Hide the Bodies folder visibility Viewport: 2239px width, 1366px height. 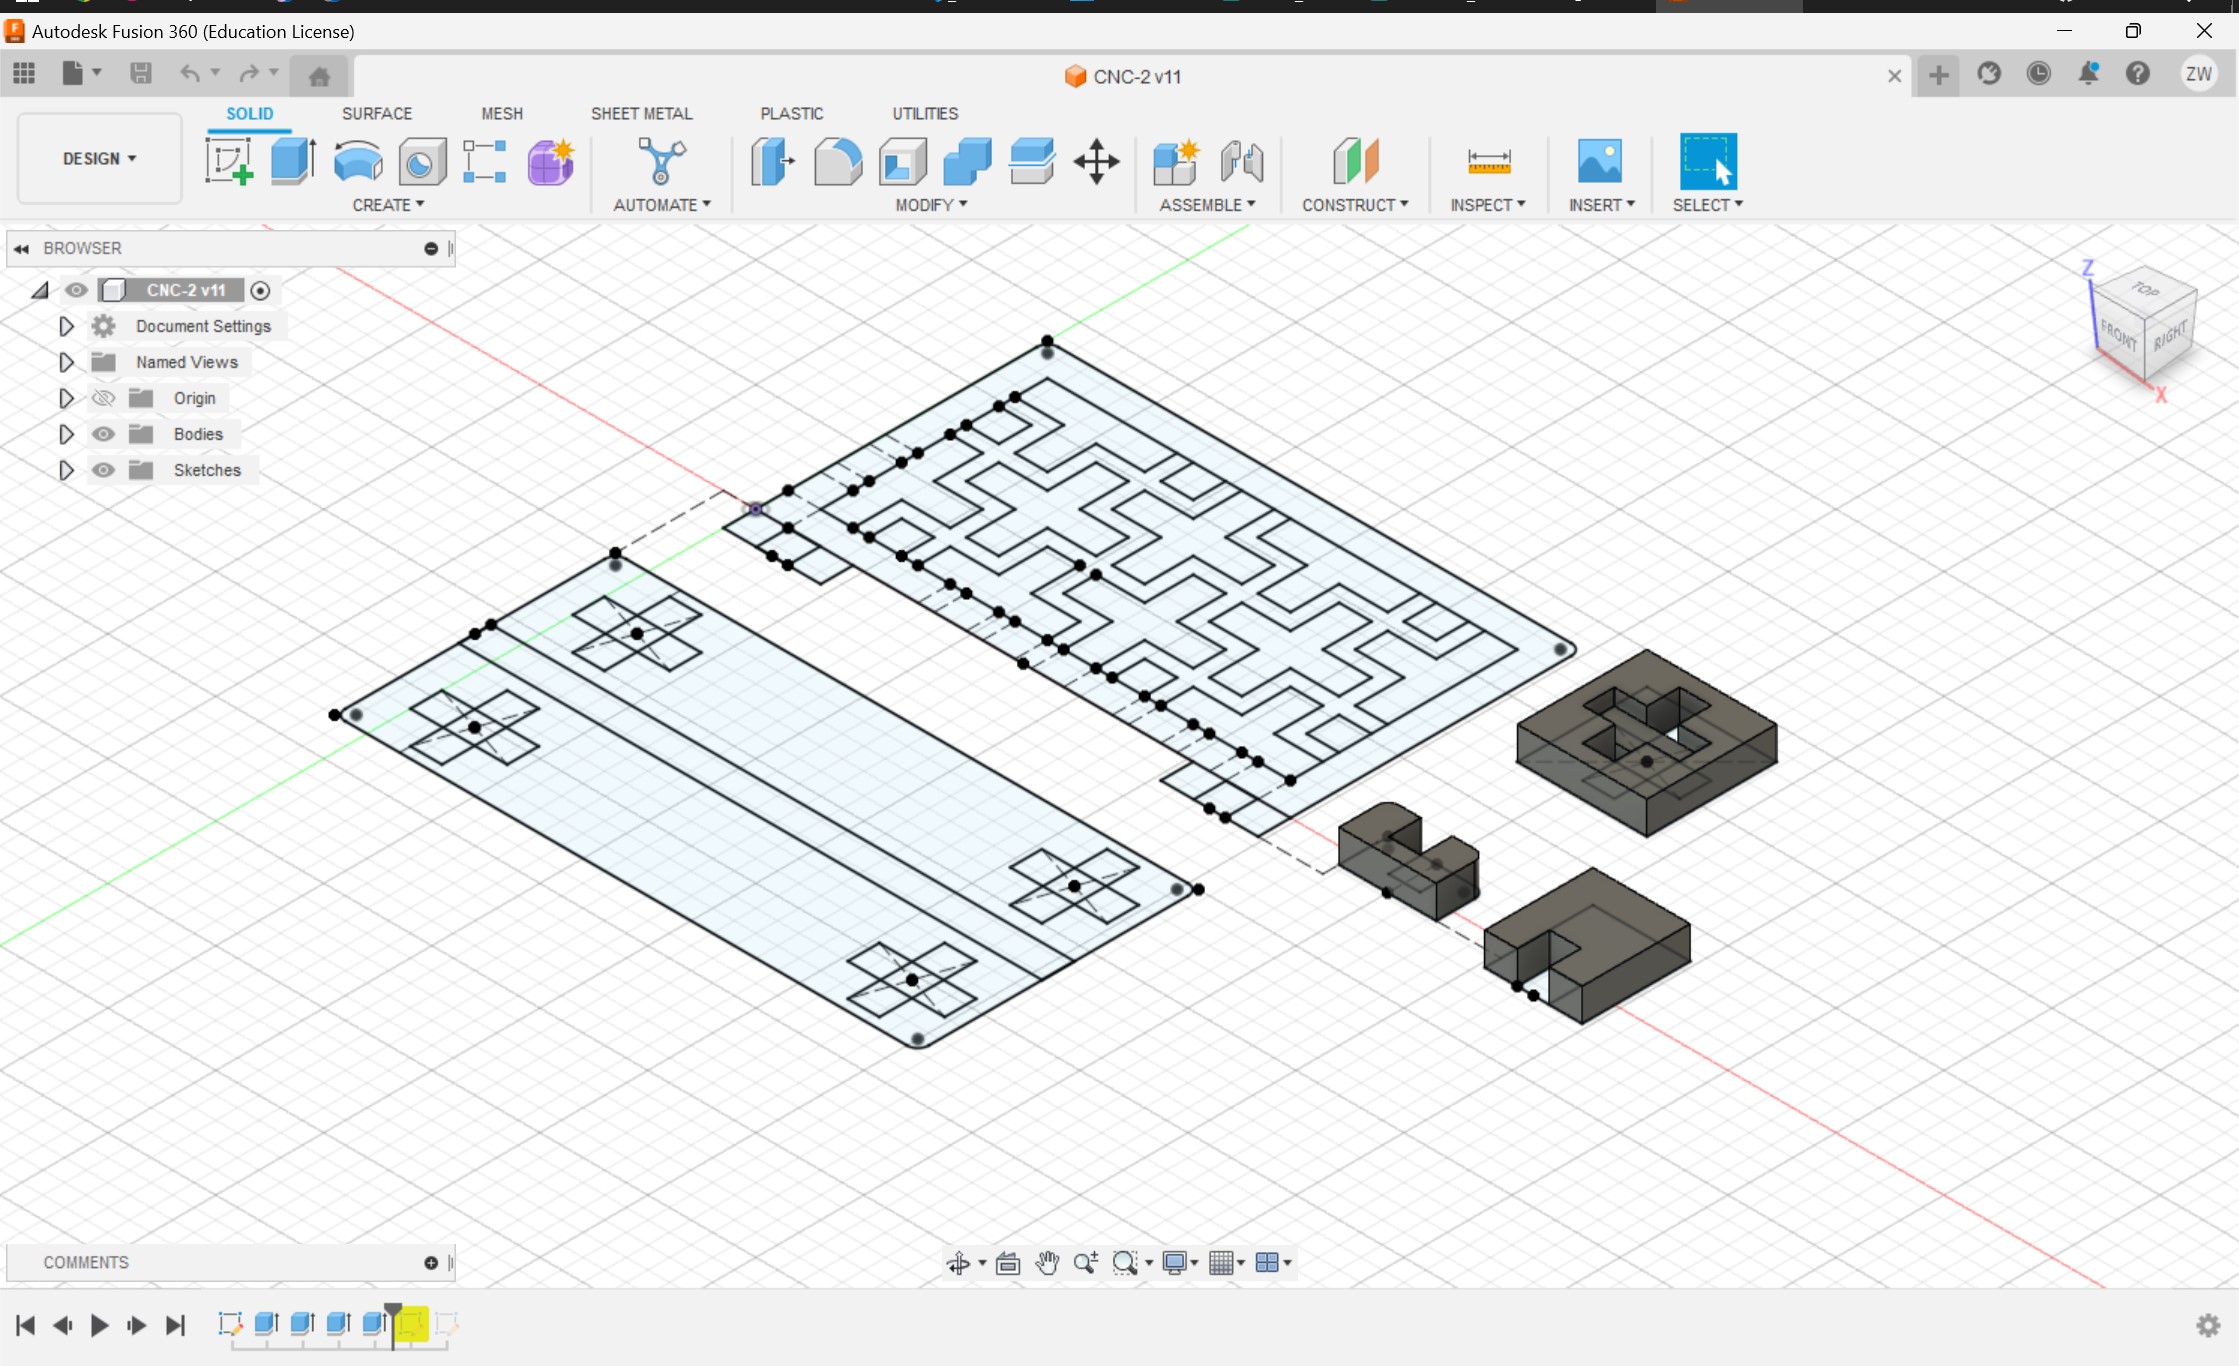pyautogui.click(x=103, y=434)
